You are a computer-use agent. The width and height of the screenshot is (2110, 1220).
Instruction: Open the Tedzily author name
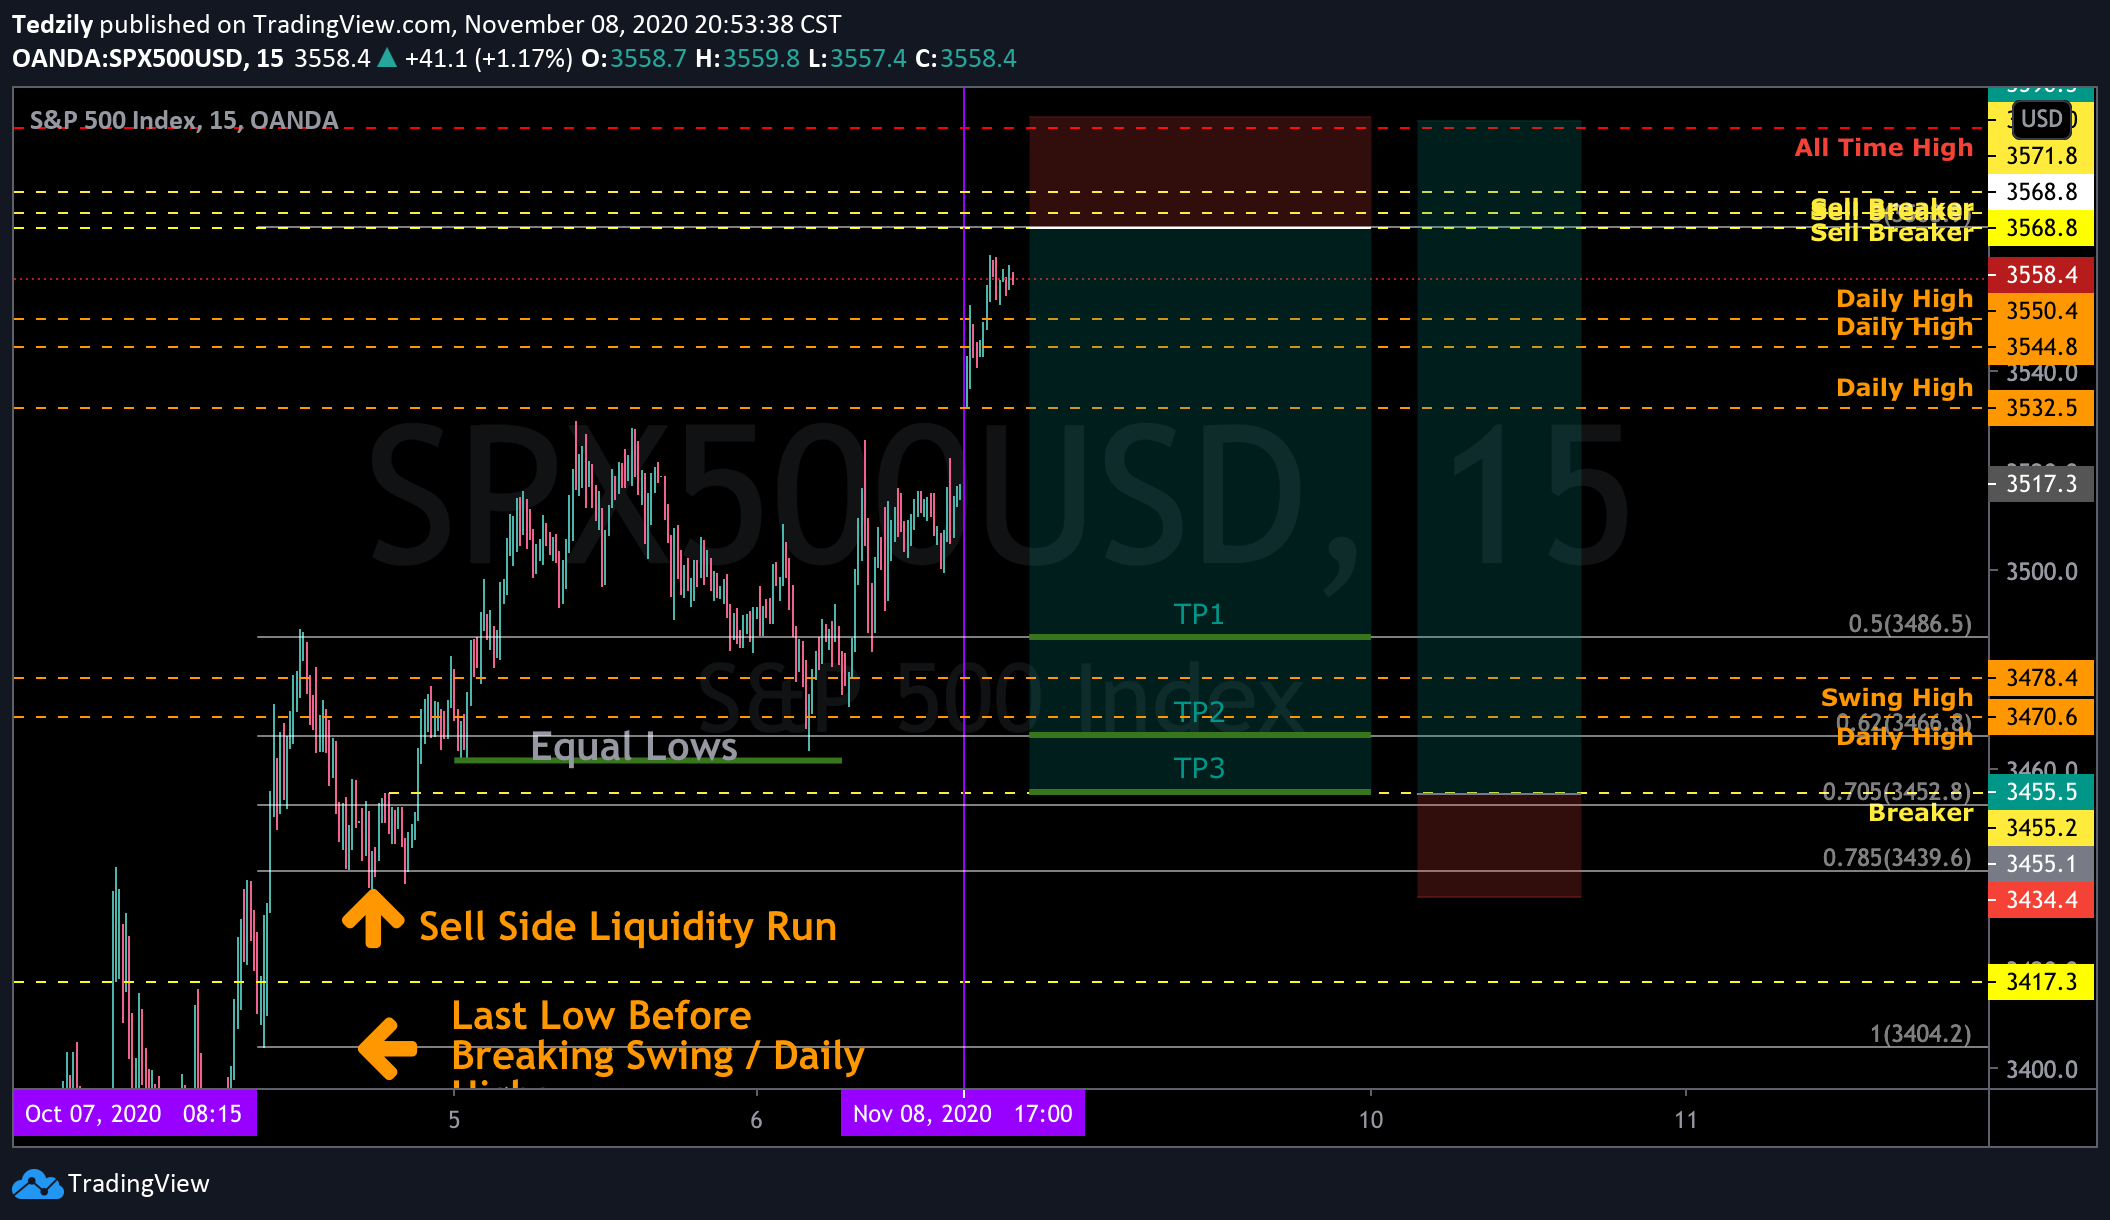[52, 24]
